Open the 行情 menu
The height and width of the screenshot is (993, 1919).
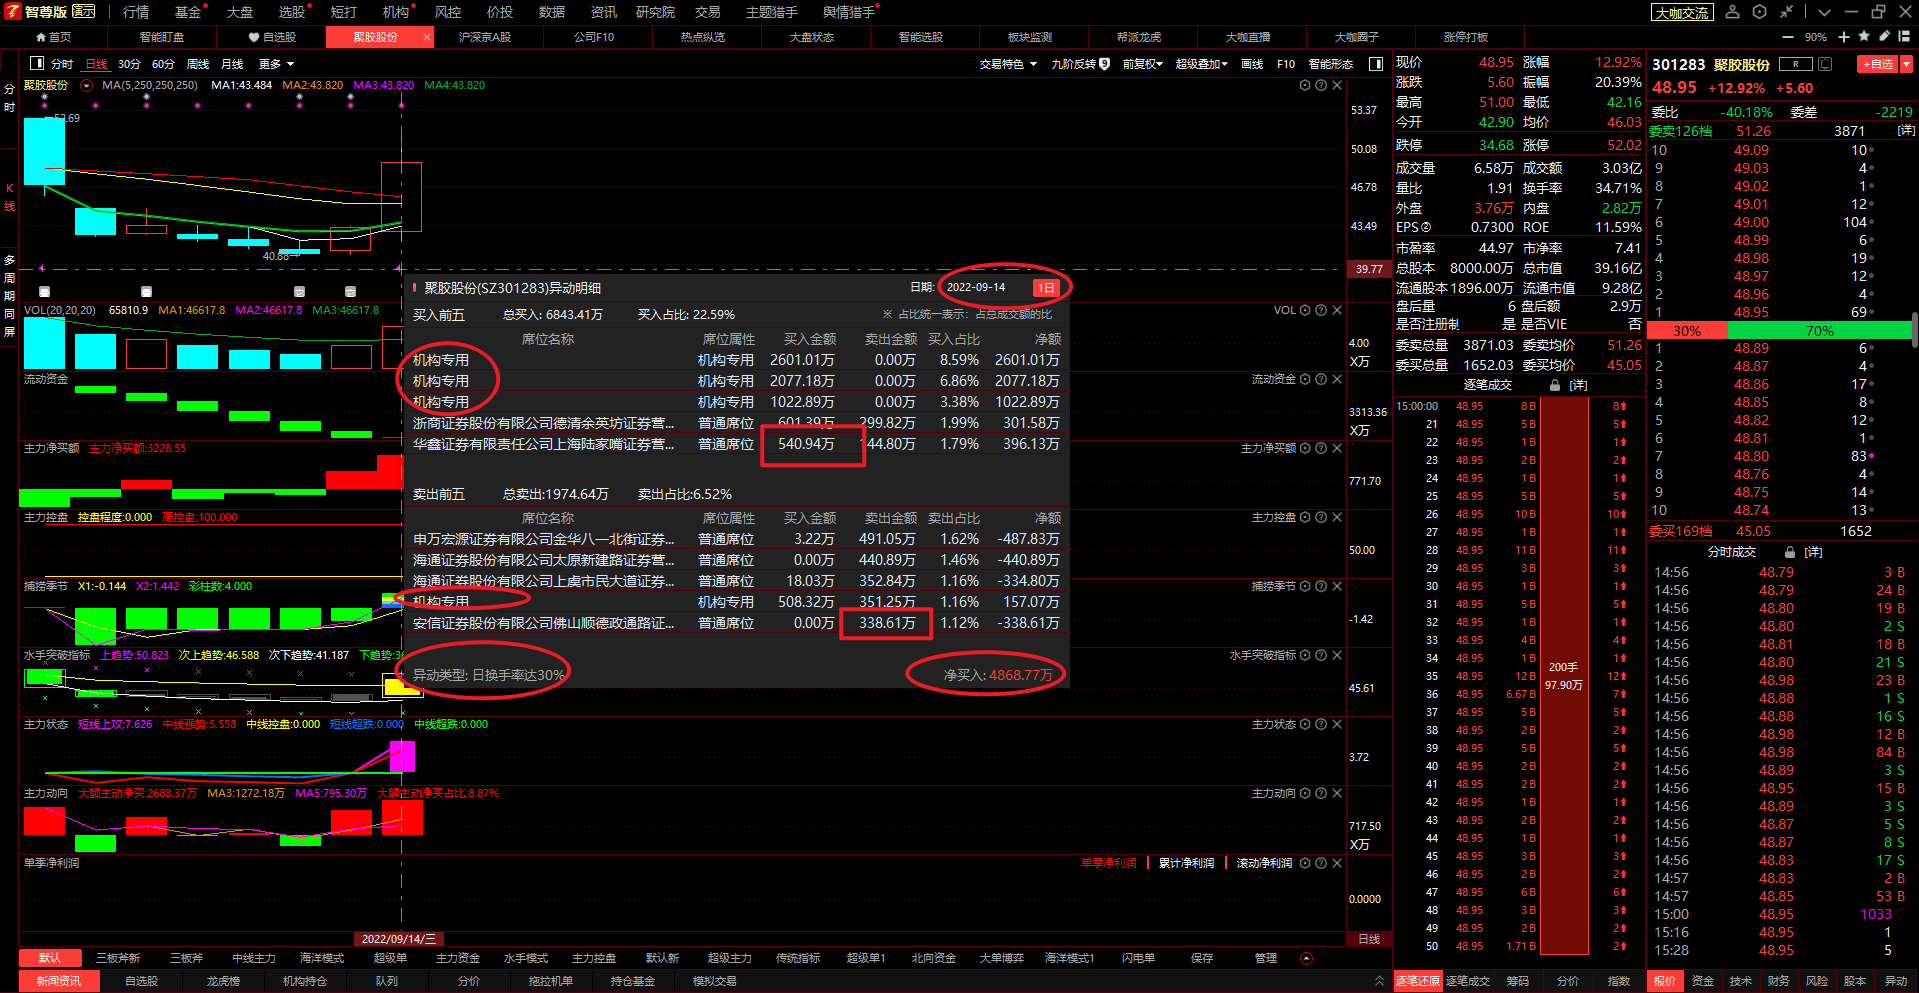(x=136, y=12)
